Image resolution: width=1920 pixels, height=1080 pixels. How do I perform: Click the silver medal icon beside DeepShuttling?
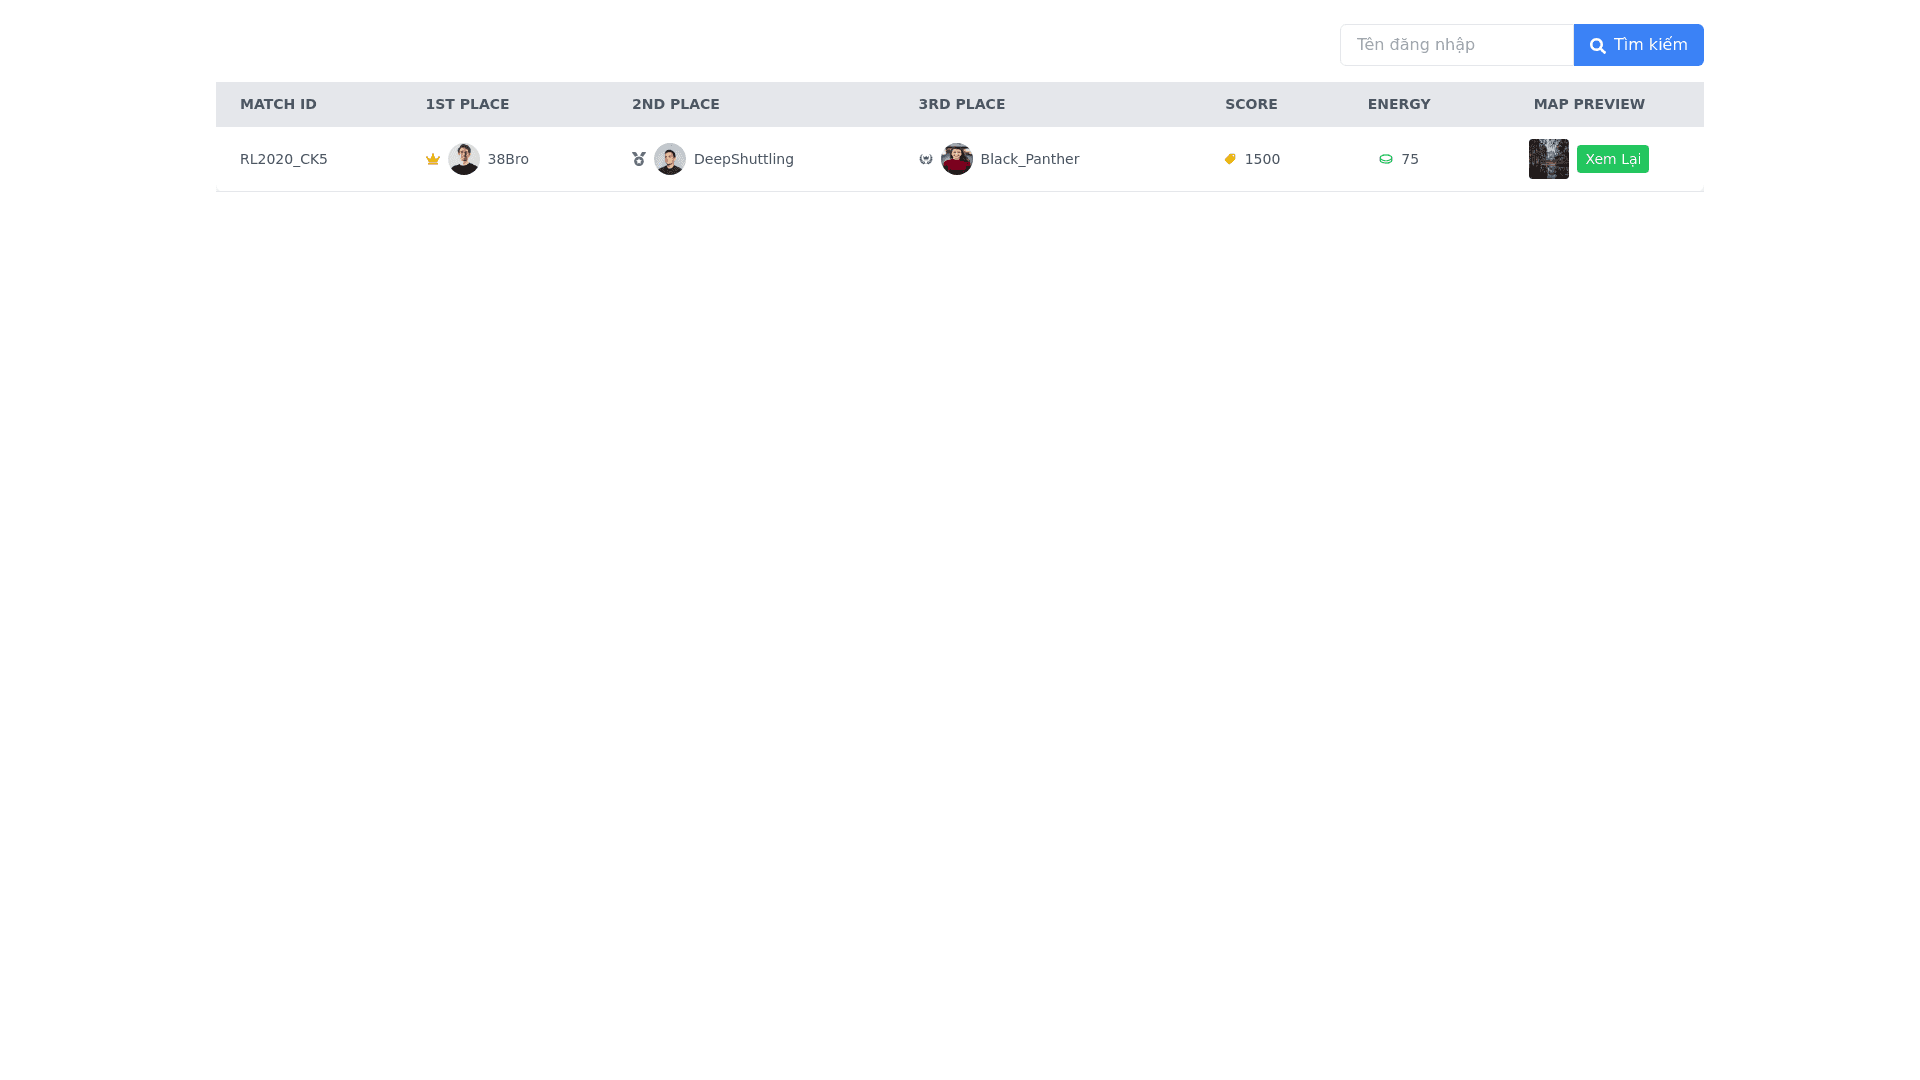click(639, 159)
